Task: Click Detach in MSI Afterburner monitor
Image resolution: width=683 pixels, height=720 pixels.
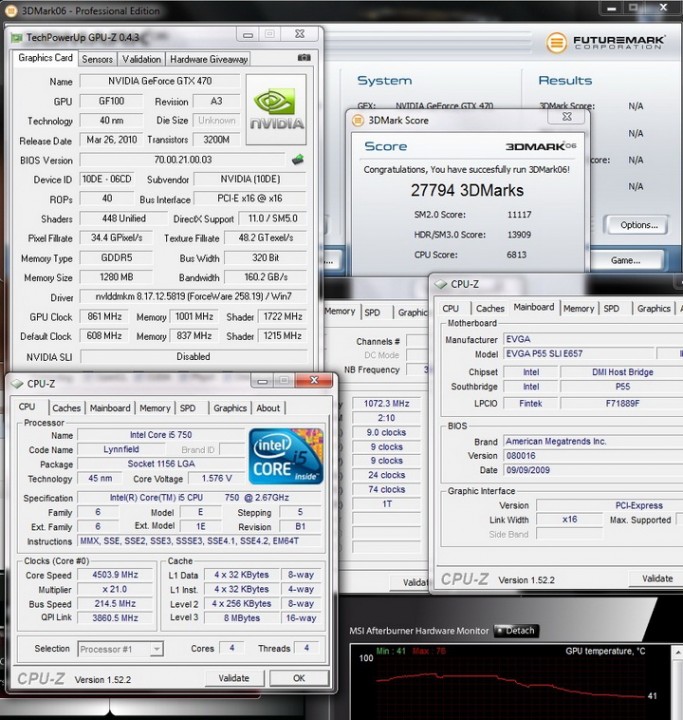Action: click(x=517, y=630)
